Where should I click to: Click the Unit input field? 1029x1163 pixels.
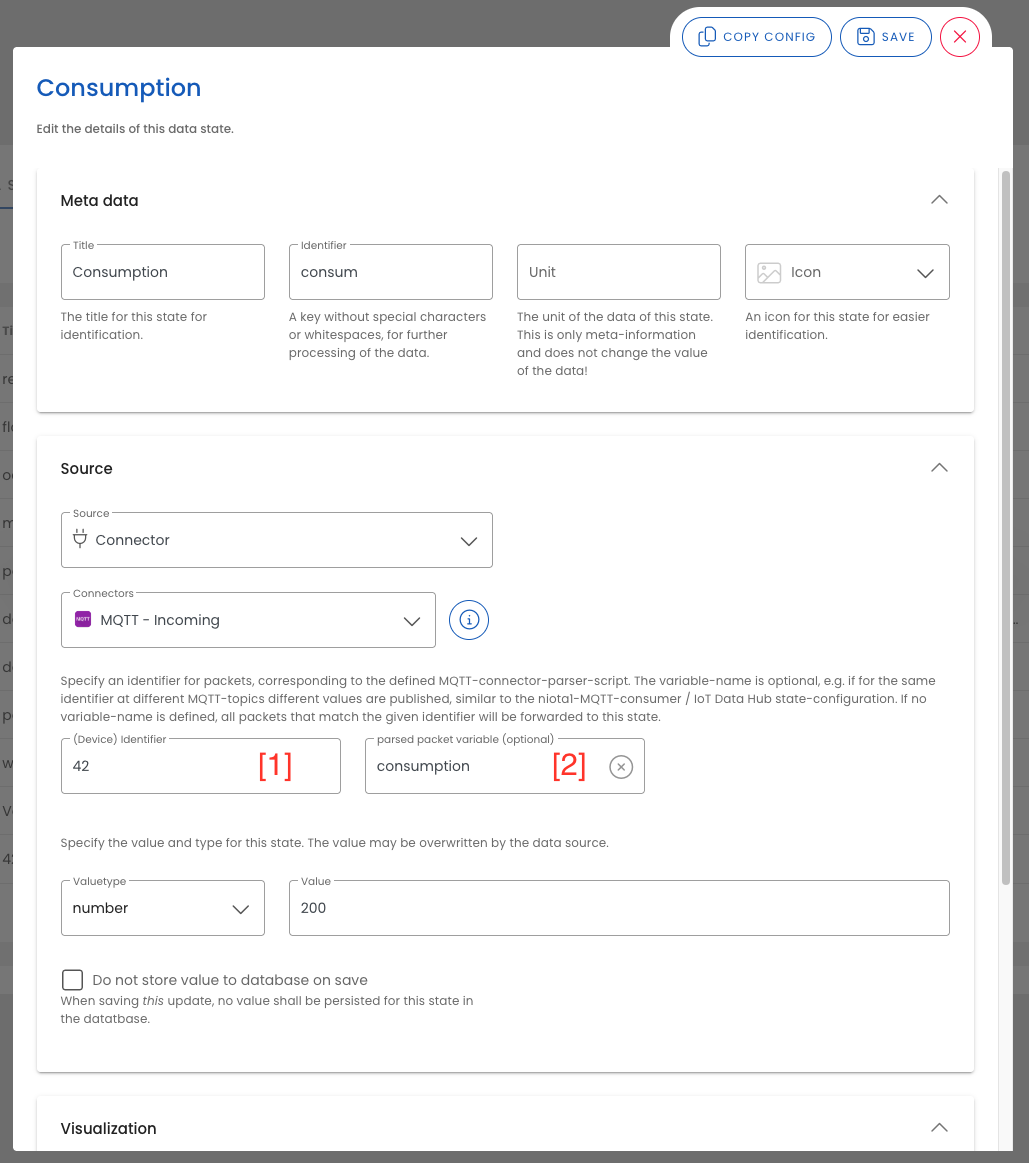pyautogui.click(x=618, y=272)
